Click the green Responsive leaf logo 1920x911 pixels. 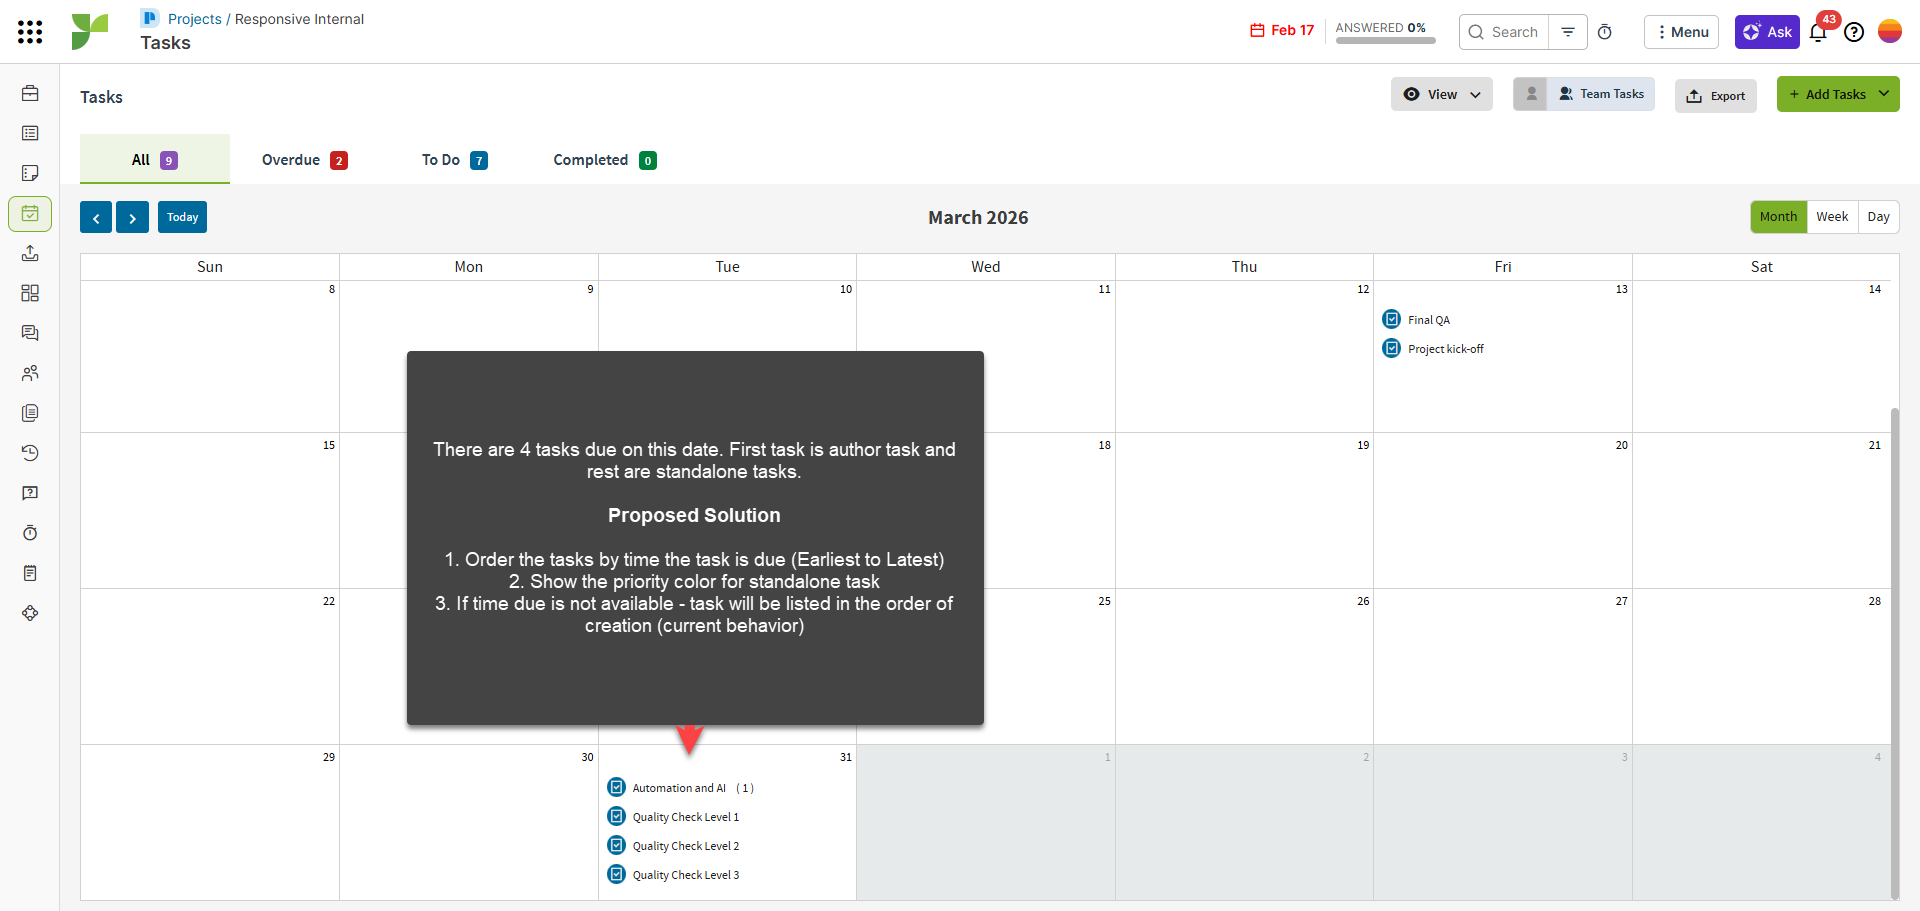tap(89, 32)
